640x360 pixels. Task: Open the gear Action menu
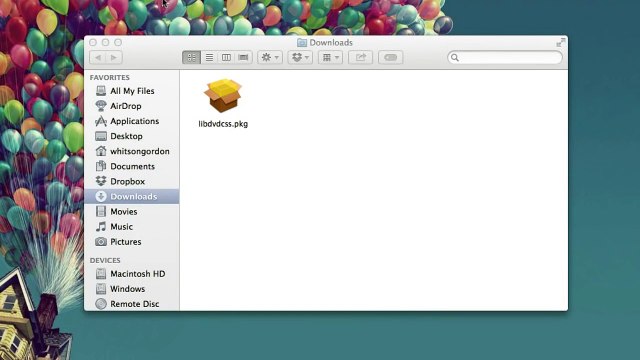pyautogui.click(x=270, y=58)
